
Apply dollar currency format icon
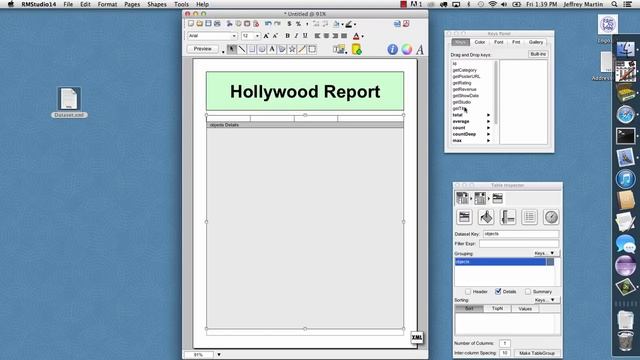pyautogui.click(x=289, y=24)
